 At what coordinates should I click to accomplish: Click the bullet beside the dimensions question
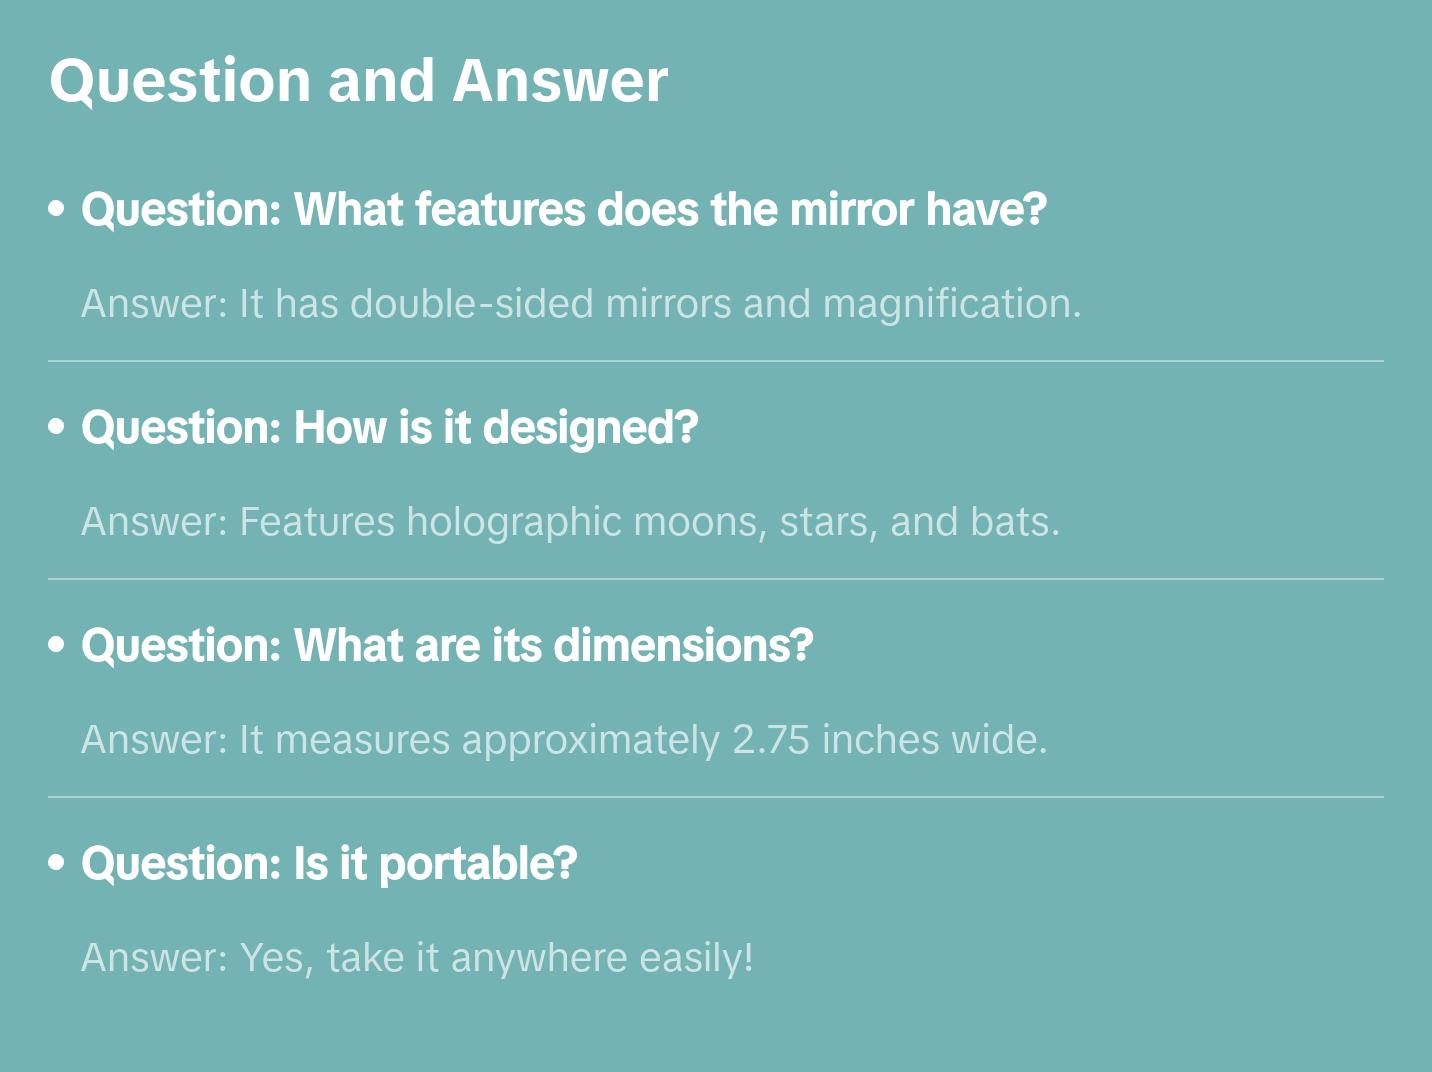pyautogui.click(x=57, y=645)
